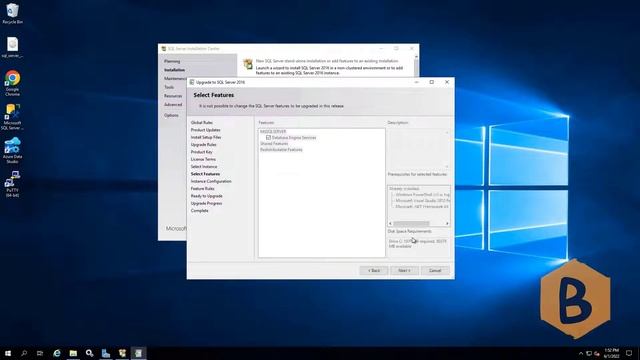The image size is (640, 360).
Task: Toggle the Database Engine Services checkbox
Action: pos(268,138)
